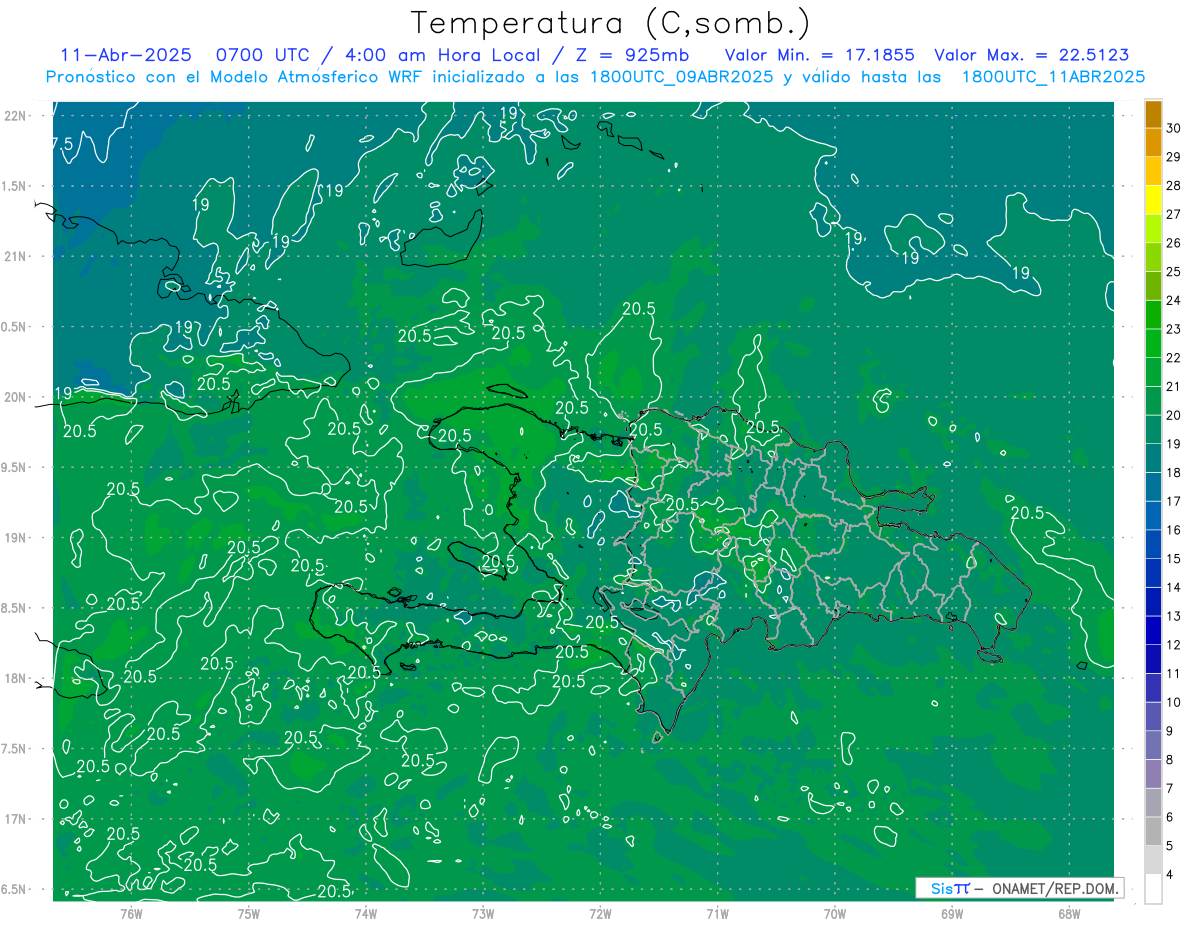Select the pressure level 'Z = 925mb'
This screenshot has width=1200, height=927.
tap(631, 55)
